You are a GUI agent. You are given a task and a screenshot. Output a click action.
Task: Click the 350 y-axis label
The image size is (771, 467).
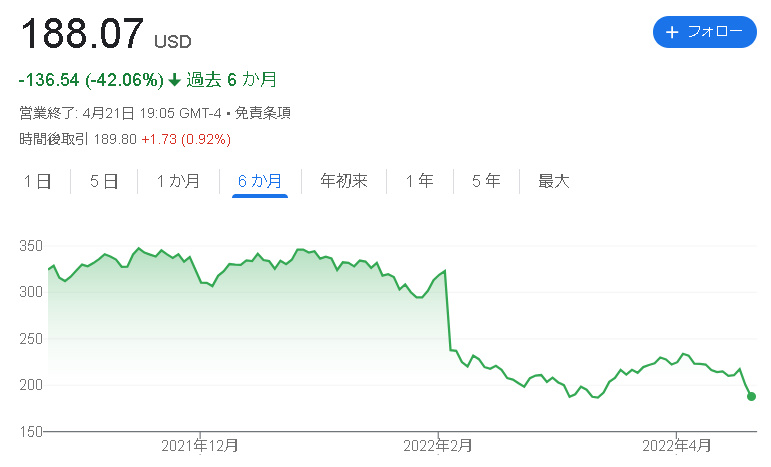(31, 246)
